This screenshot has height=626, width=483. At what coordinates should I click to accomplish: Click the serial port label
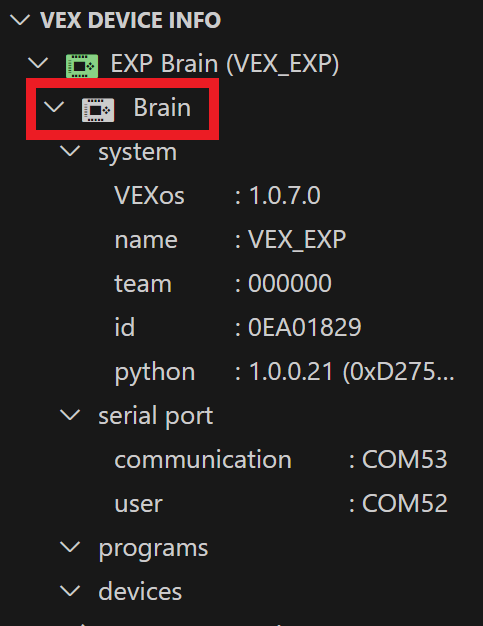coord(156,416)
